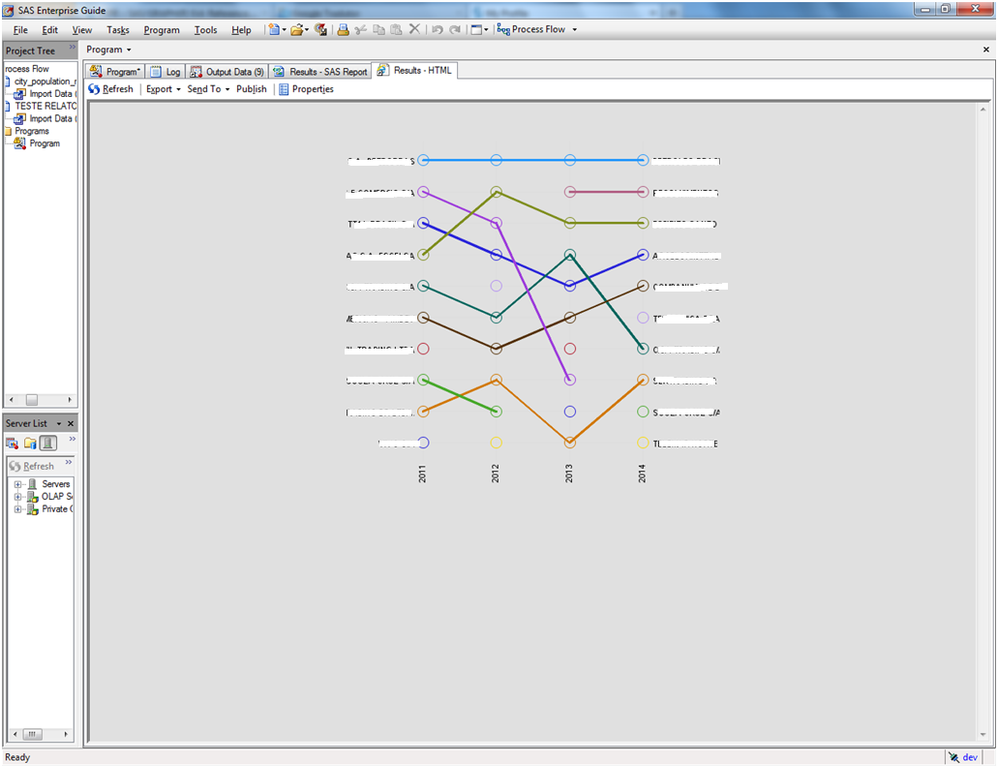Open the dropdown arrow beside the window layout icon
The image size is (998, 768).
pyautogui.click(x=486, y=29)
